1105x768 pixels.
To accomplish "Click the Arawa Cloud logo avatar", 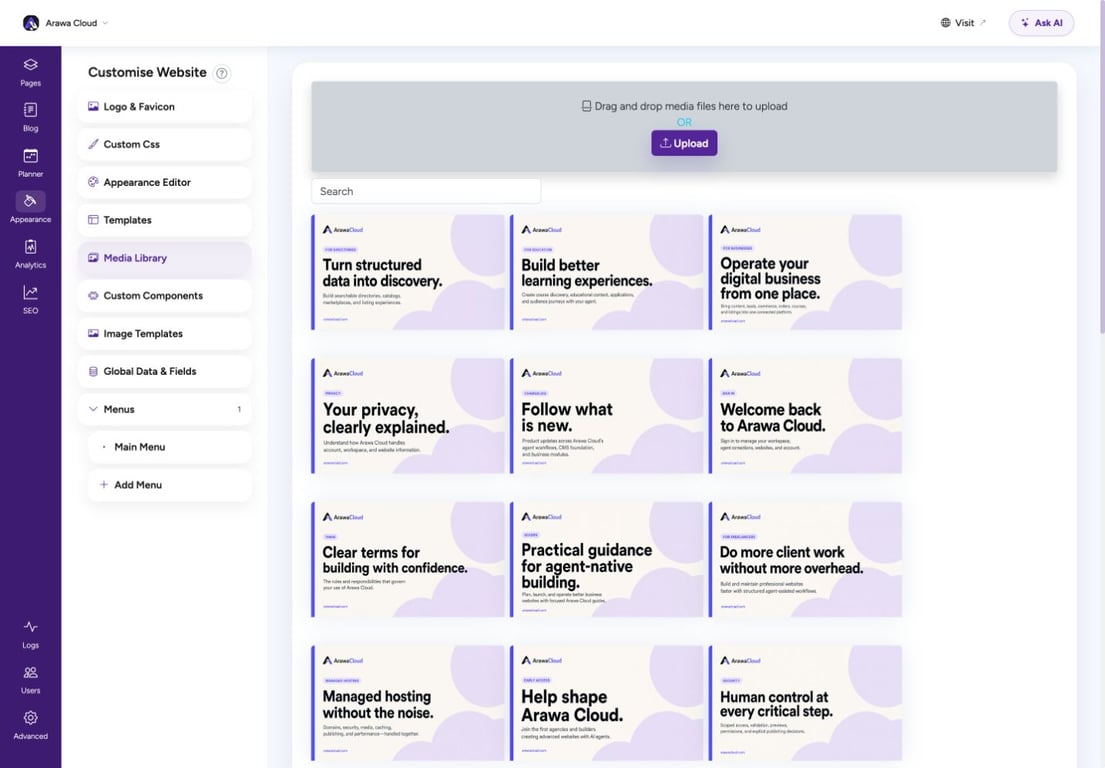I will [x=31, y=23].
